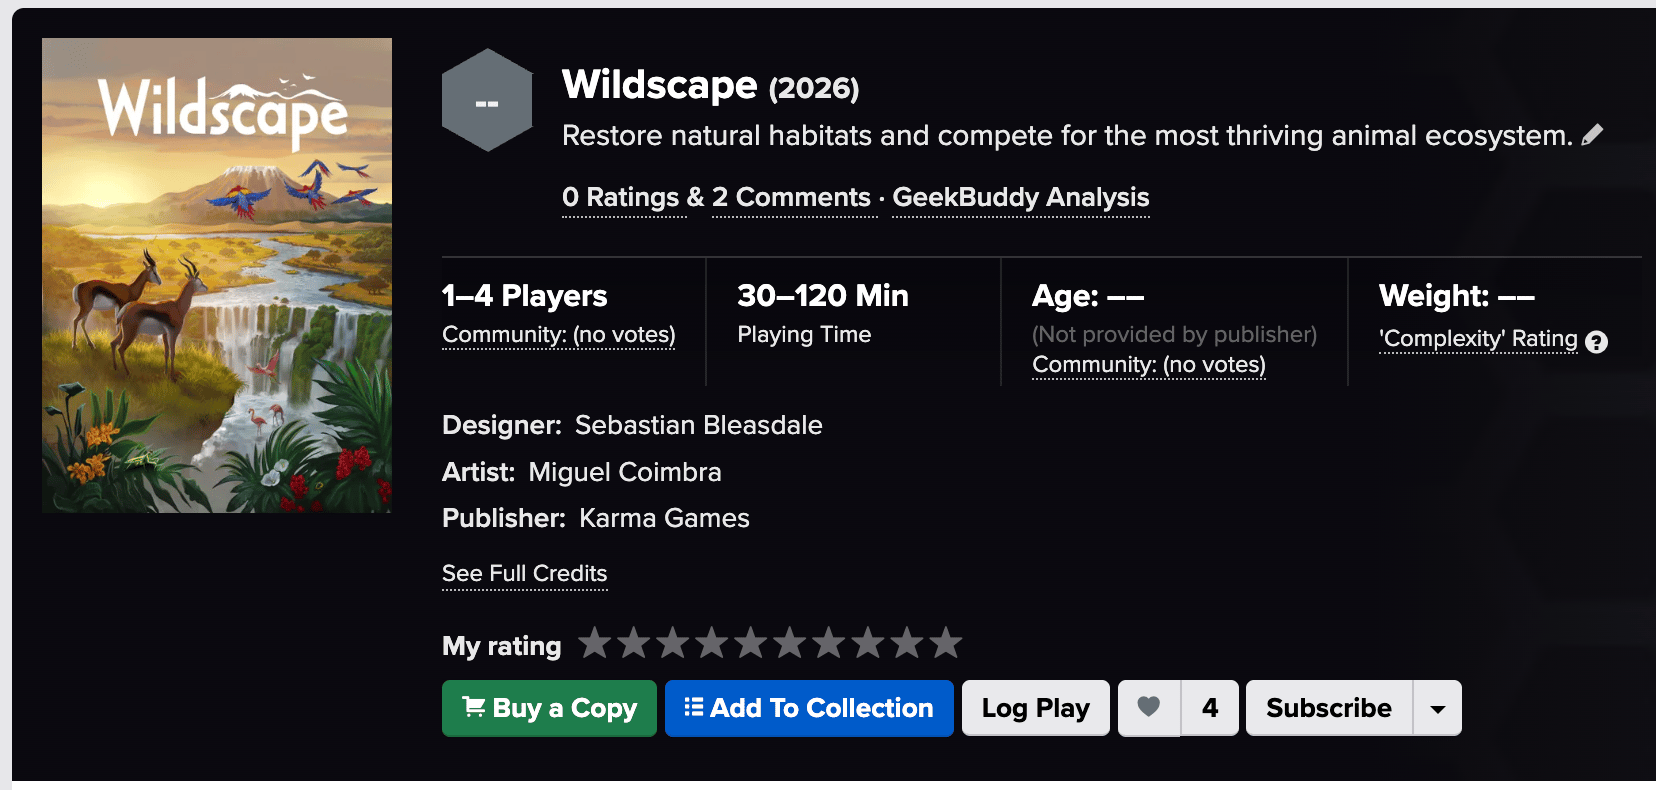Viewport: 1656px width, 790px height.
Task: Rate the game one star
Action: 595,643
